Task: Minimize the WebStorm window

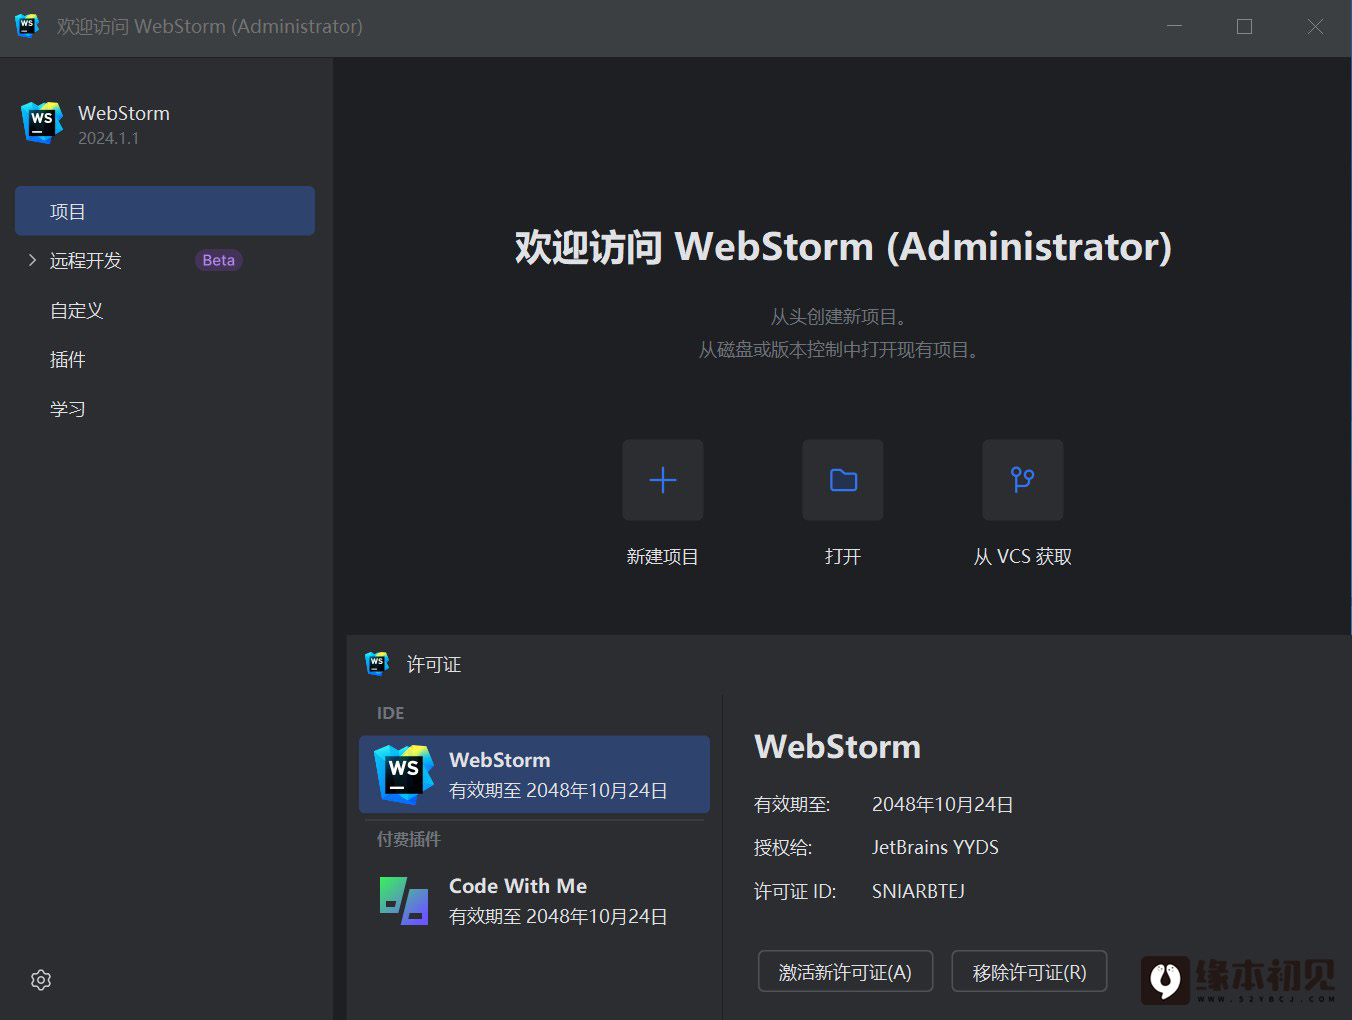Action: [x=1174, y=27]
